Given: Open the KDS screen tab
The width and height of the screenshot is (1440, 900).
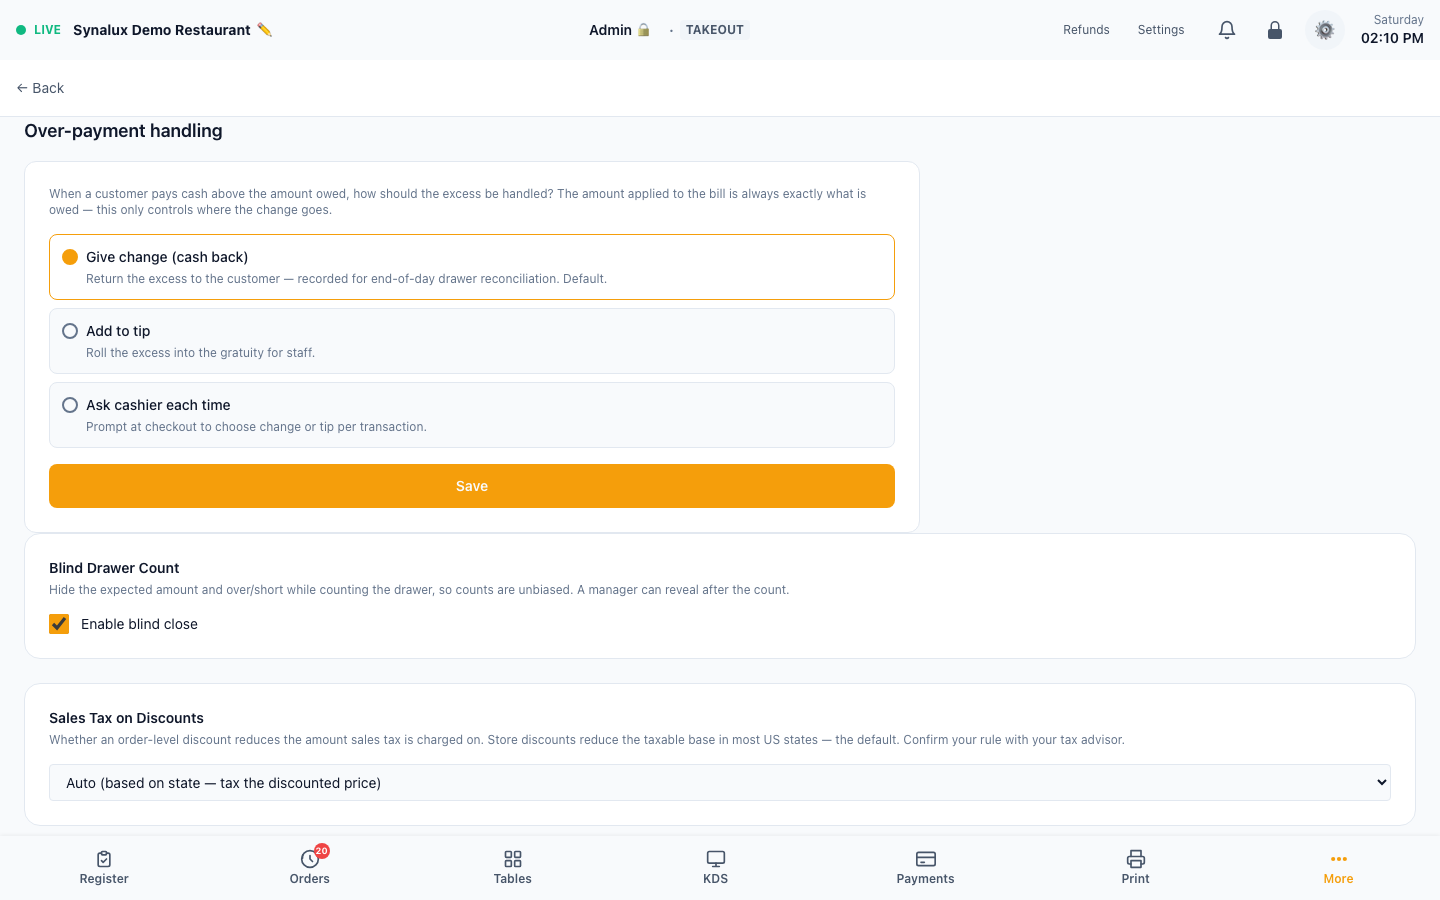Looking at the screenshot, I should pos(716,867).
